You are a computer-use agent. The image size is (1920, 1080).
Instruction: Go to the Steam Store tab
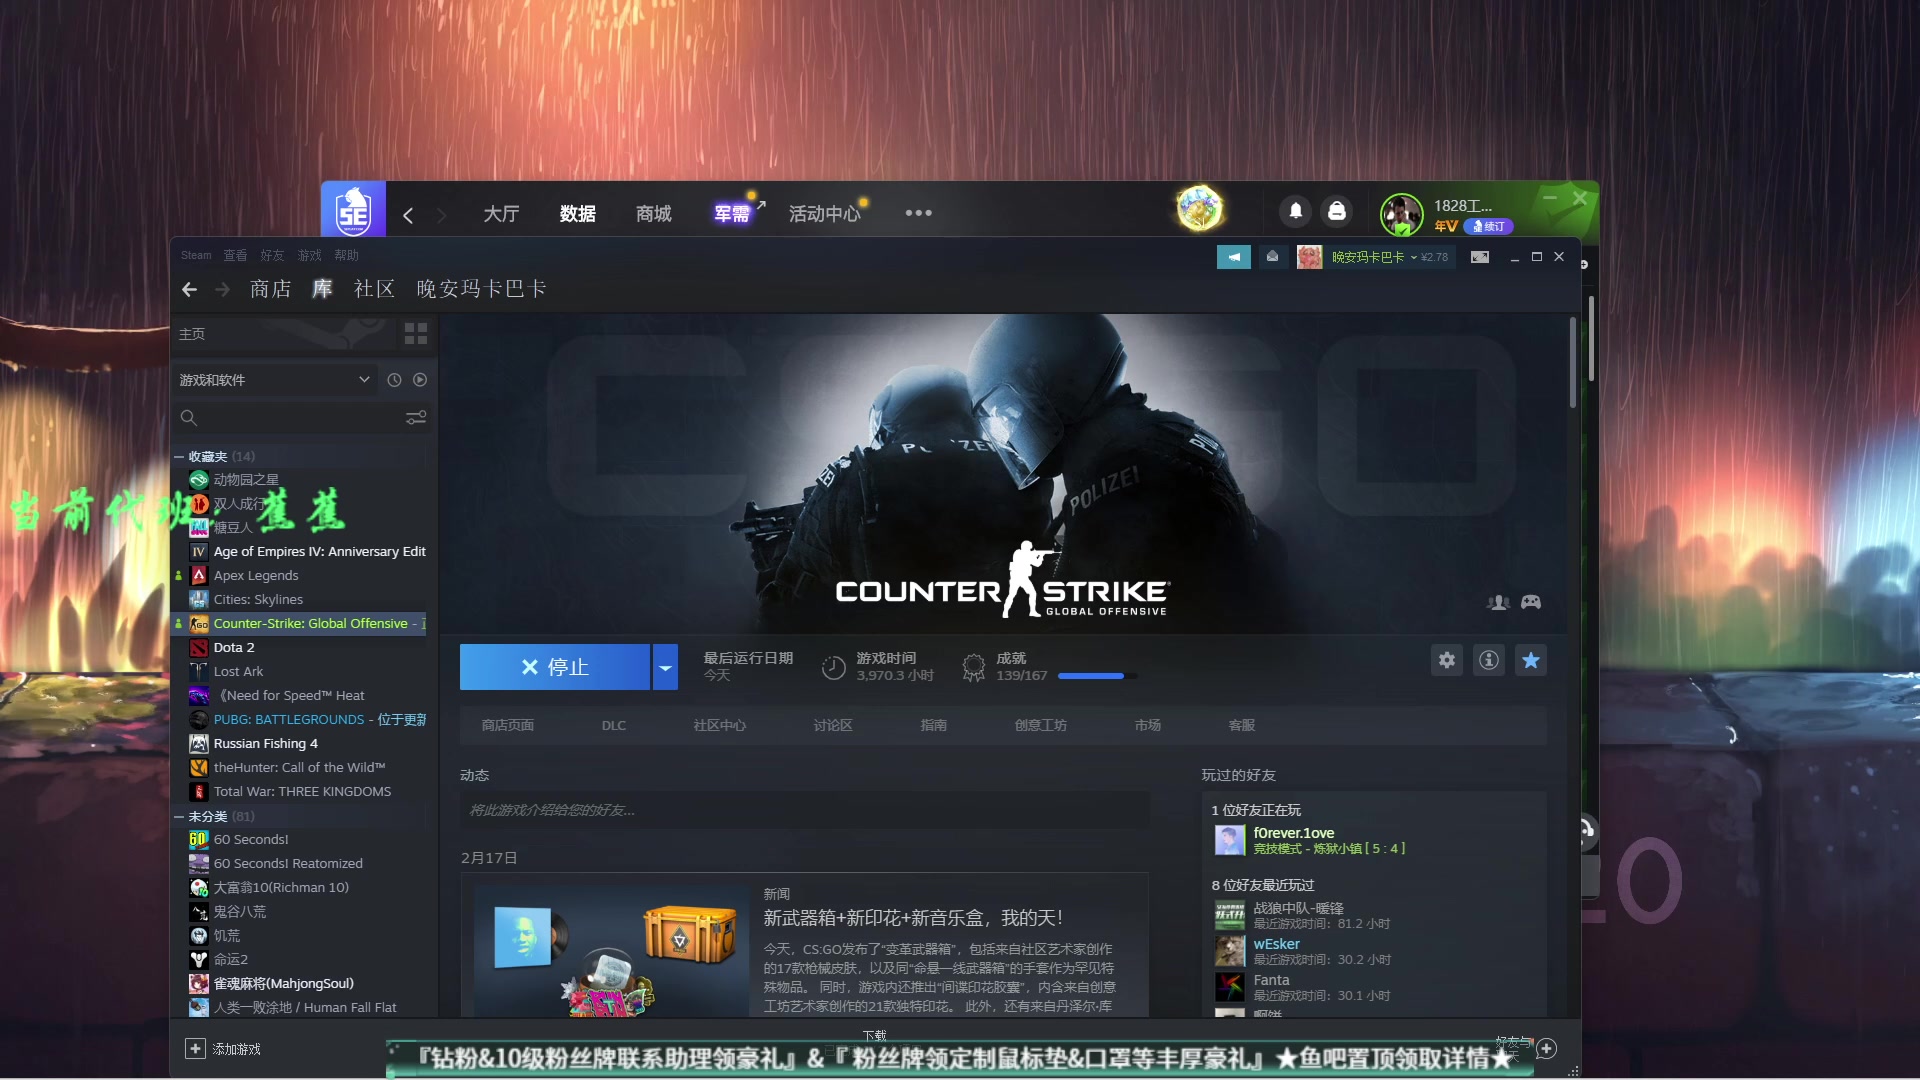click(x=271, y=289)
